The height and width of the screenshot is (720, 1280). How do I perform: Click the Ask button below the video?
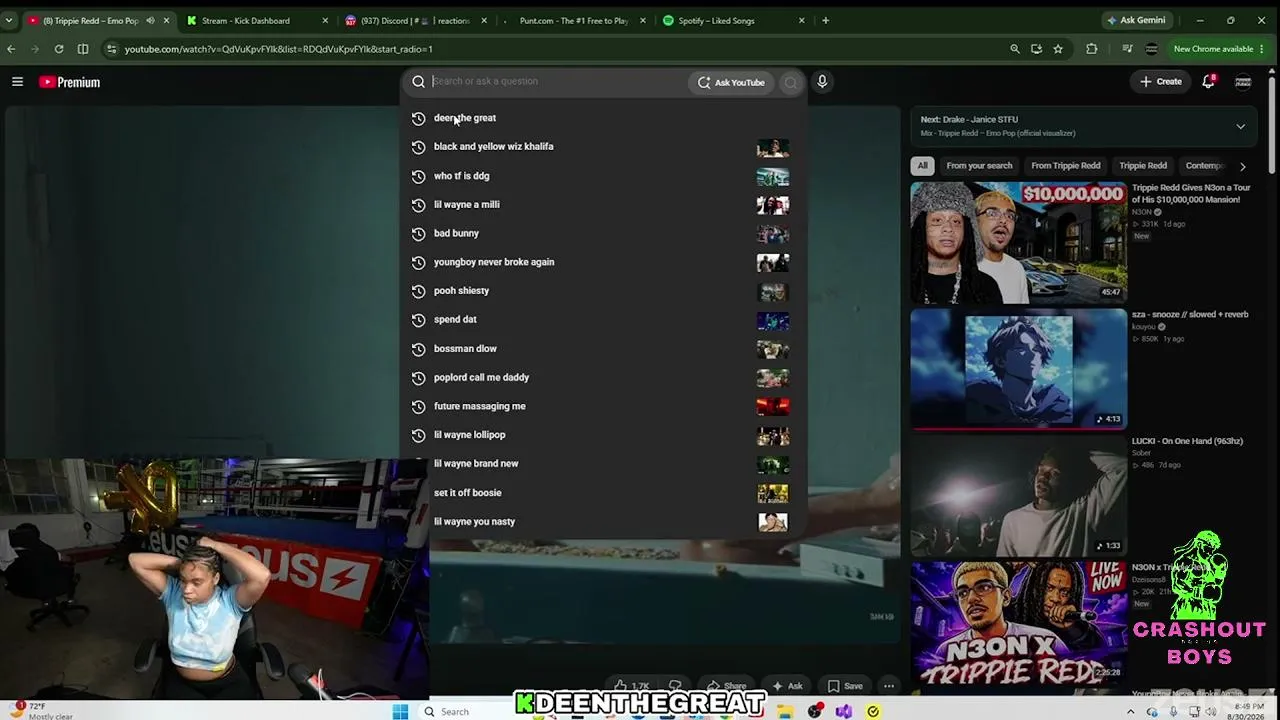point(786,686)
